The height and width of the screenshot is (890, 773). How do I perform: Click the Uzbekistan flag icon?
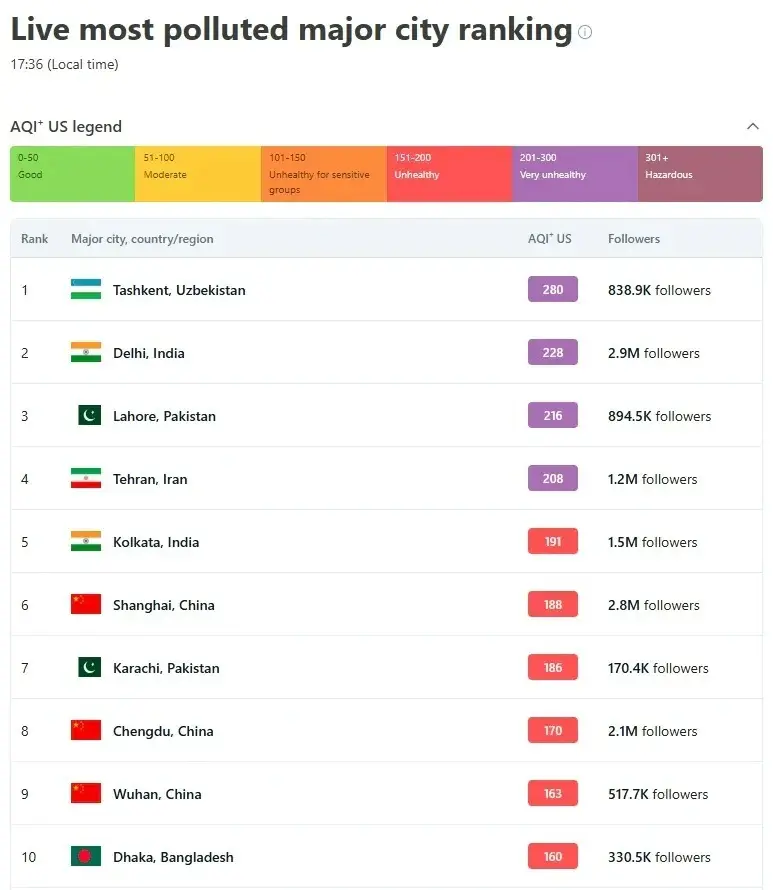[86, 290]
